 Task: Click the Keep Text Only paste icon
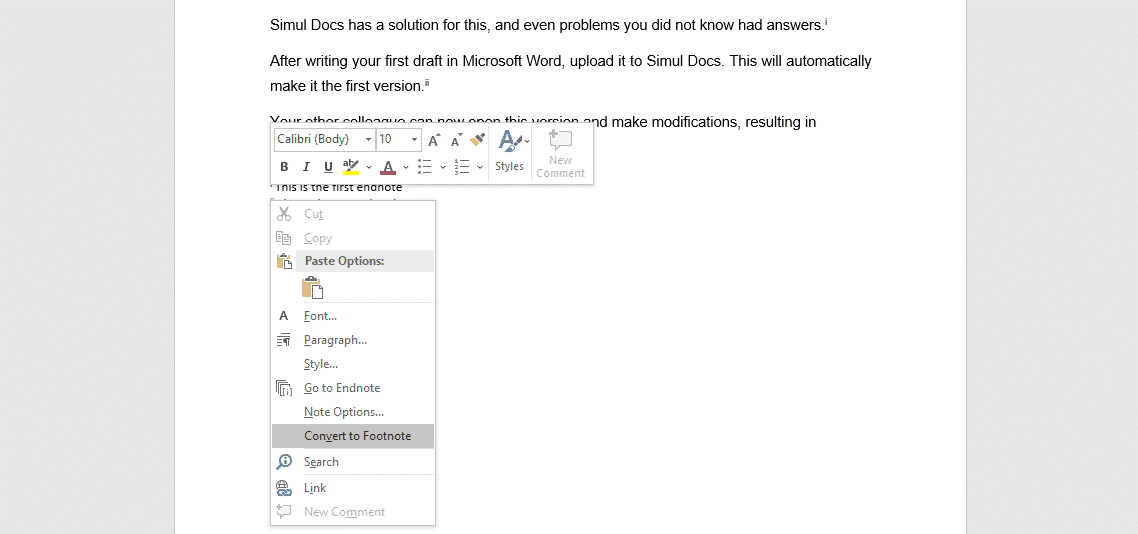[312, 288]
